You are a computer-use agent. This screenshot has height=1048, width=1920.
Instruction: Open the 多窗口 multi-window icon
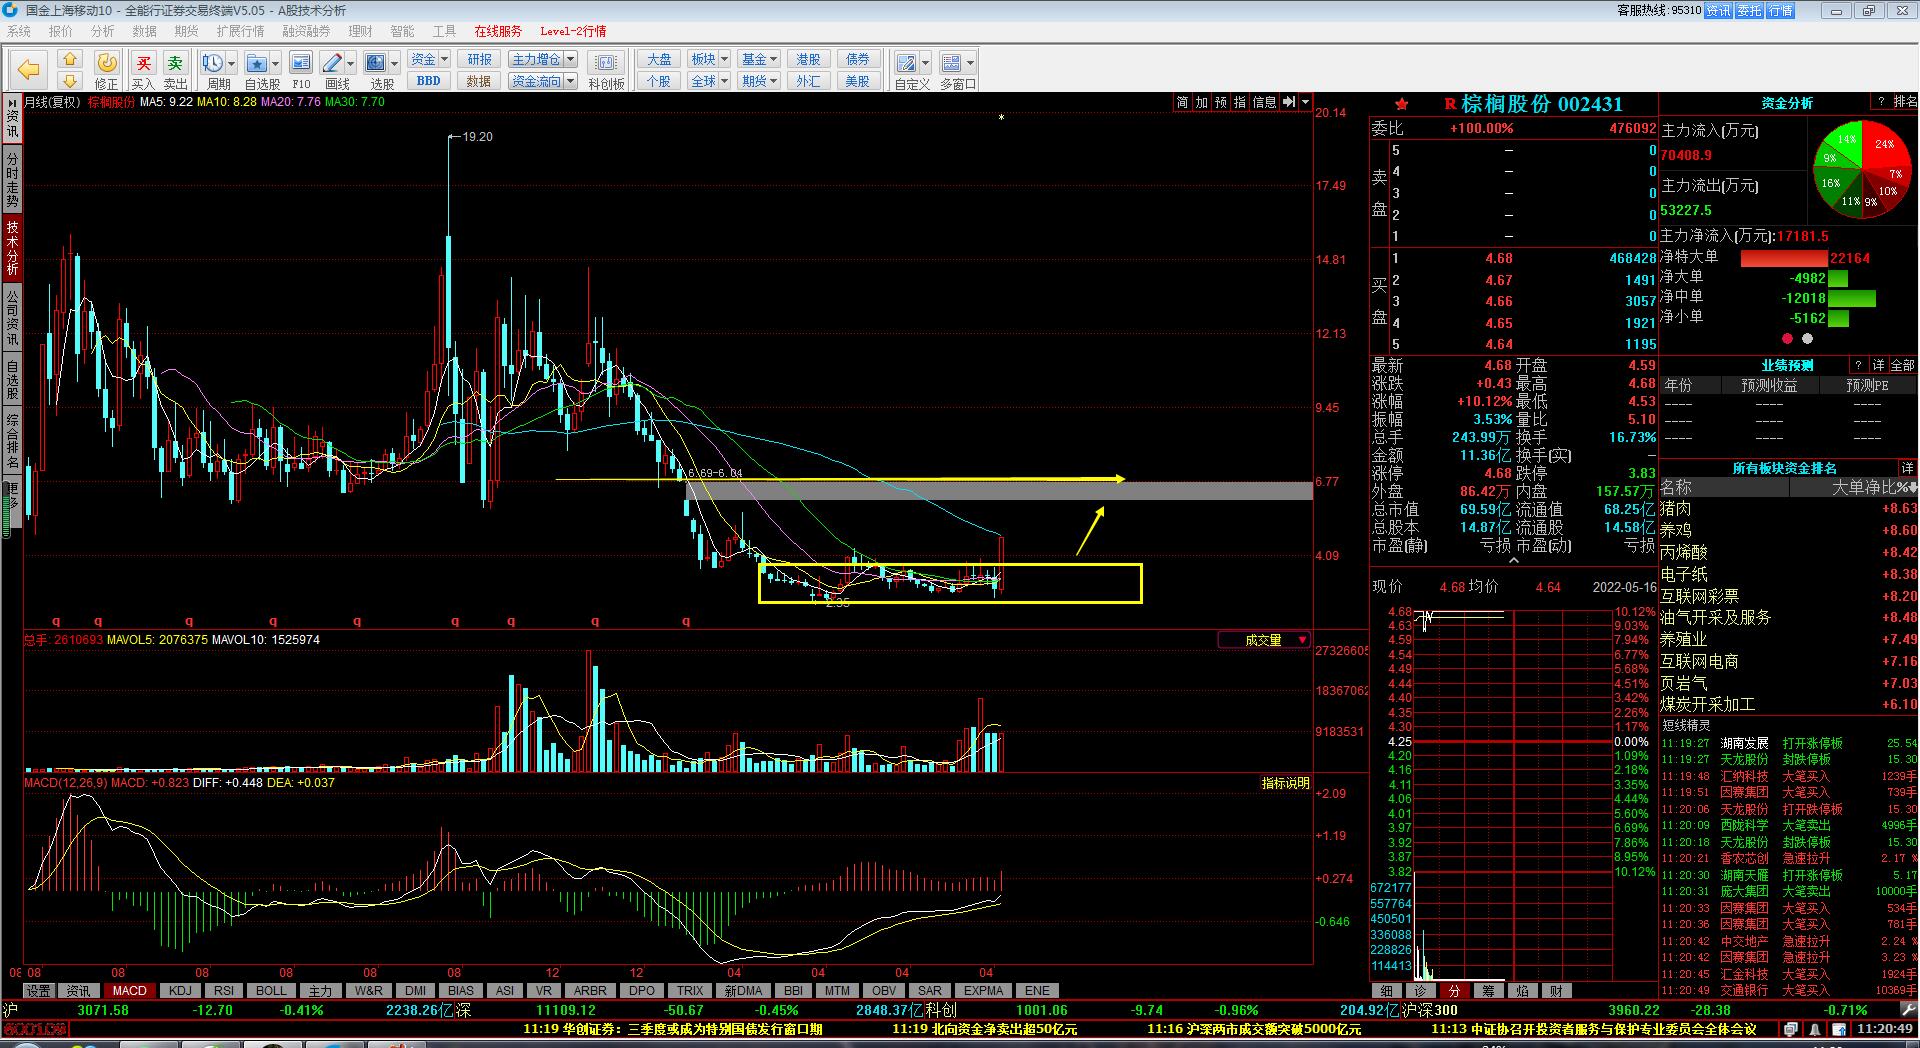point(951,63)
